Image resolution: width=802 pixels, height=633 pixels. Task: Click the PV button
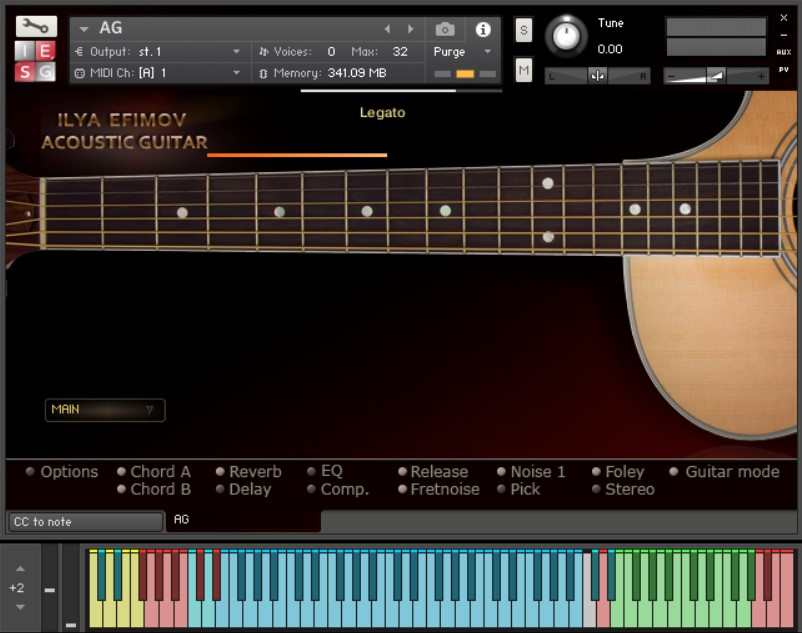(x=784, y=70)
